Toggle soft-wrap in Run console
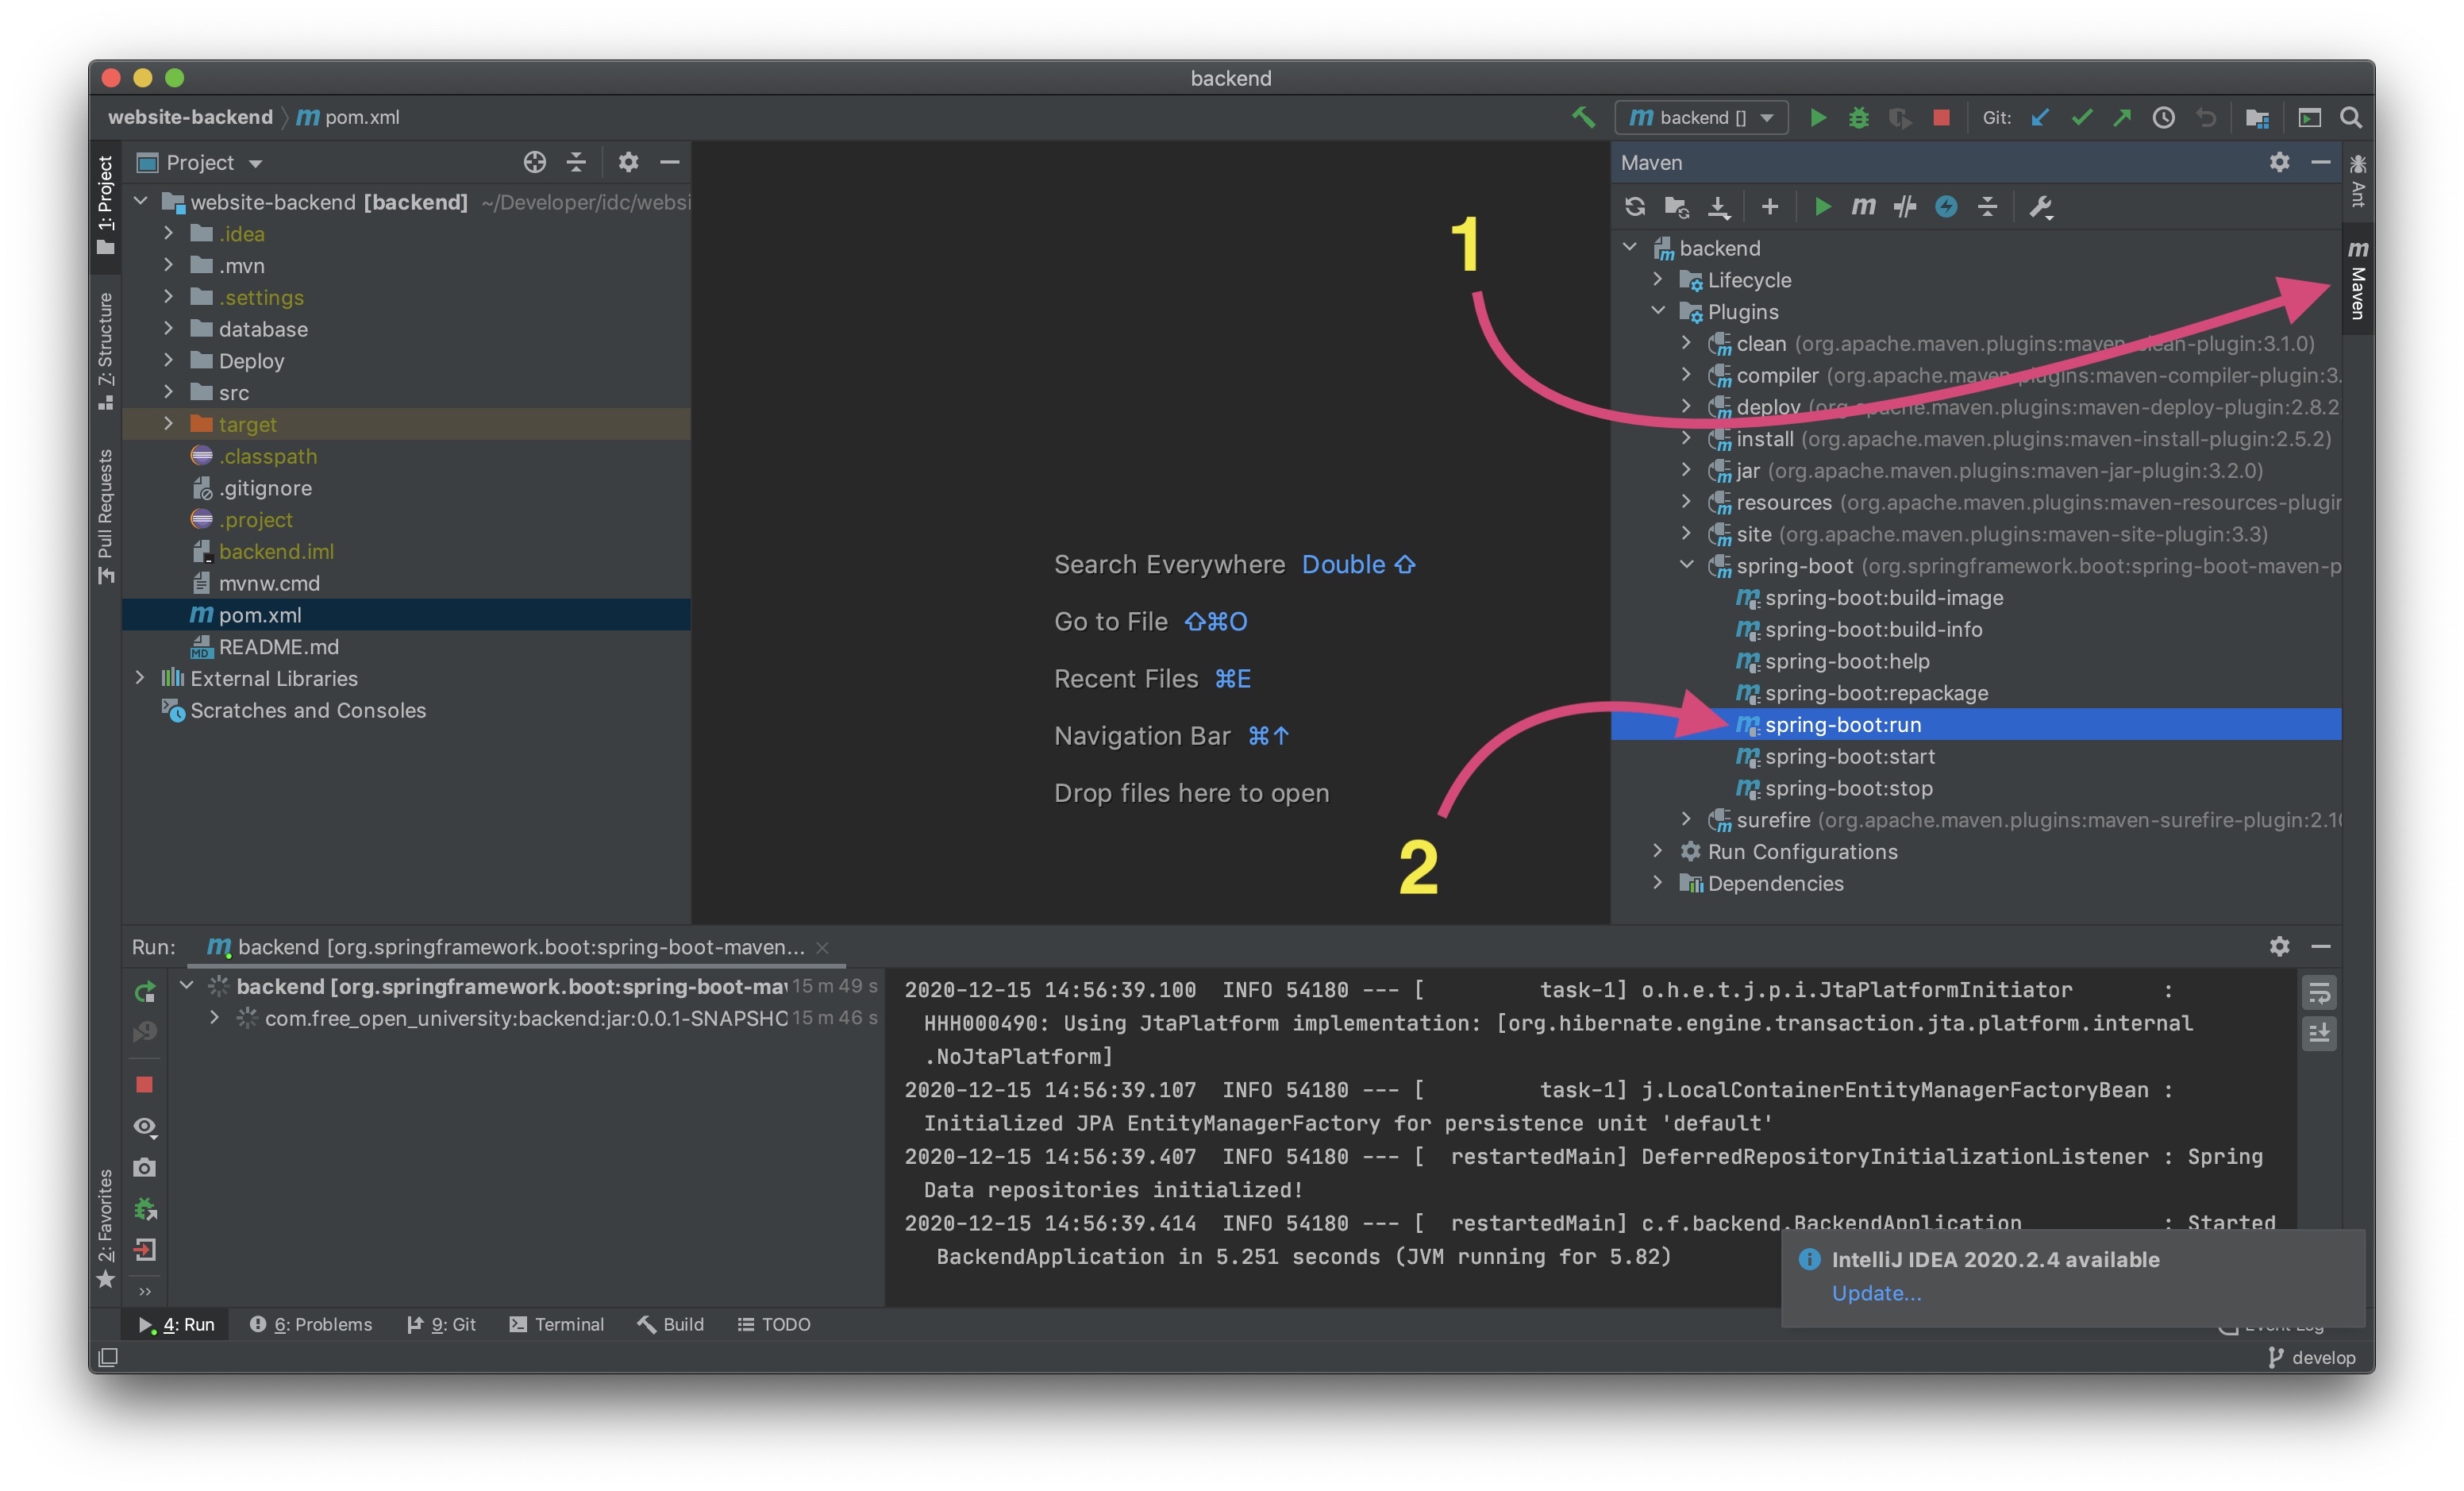The height and width of the screenshot is (1491, 2464). tap(2319, 992)
